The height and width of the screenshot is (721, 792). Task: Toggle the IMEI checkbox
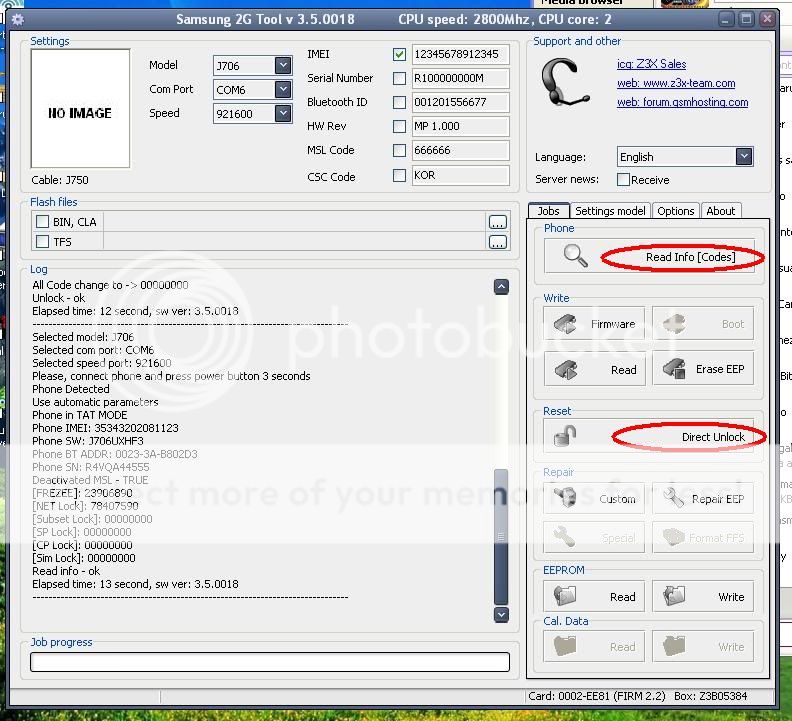pos(399,54)
